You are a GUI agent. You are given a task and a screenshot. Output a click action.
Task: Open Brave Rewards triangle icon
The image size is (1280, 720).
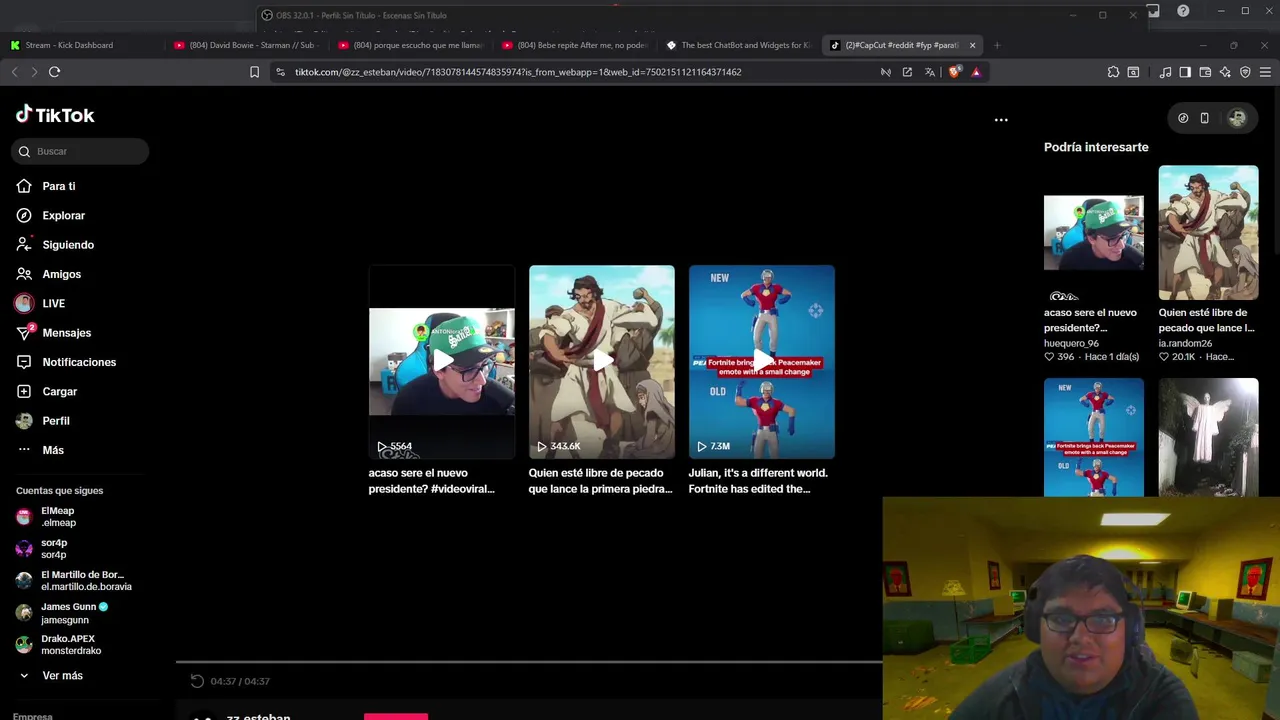click(x=976, y=72)
